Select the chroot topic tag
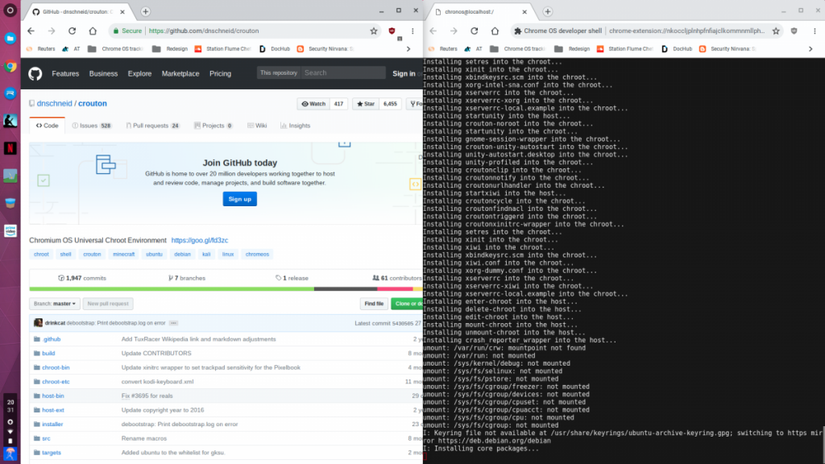 [x=41, y=254]
